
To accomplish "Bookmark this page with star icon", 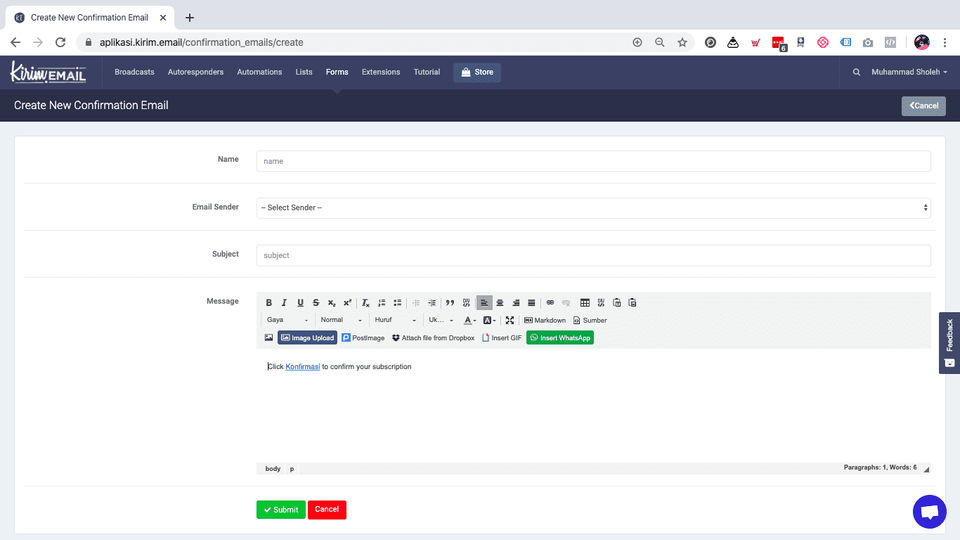I will tap(682, 42).
